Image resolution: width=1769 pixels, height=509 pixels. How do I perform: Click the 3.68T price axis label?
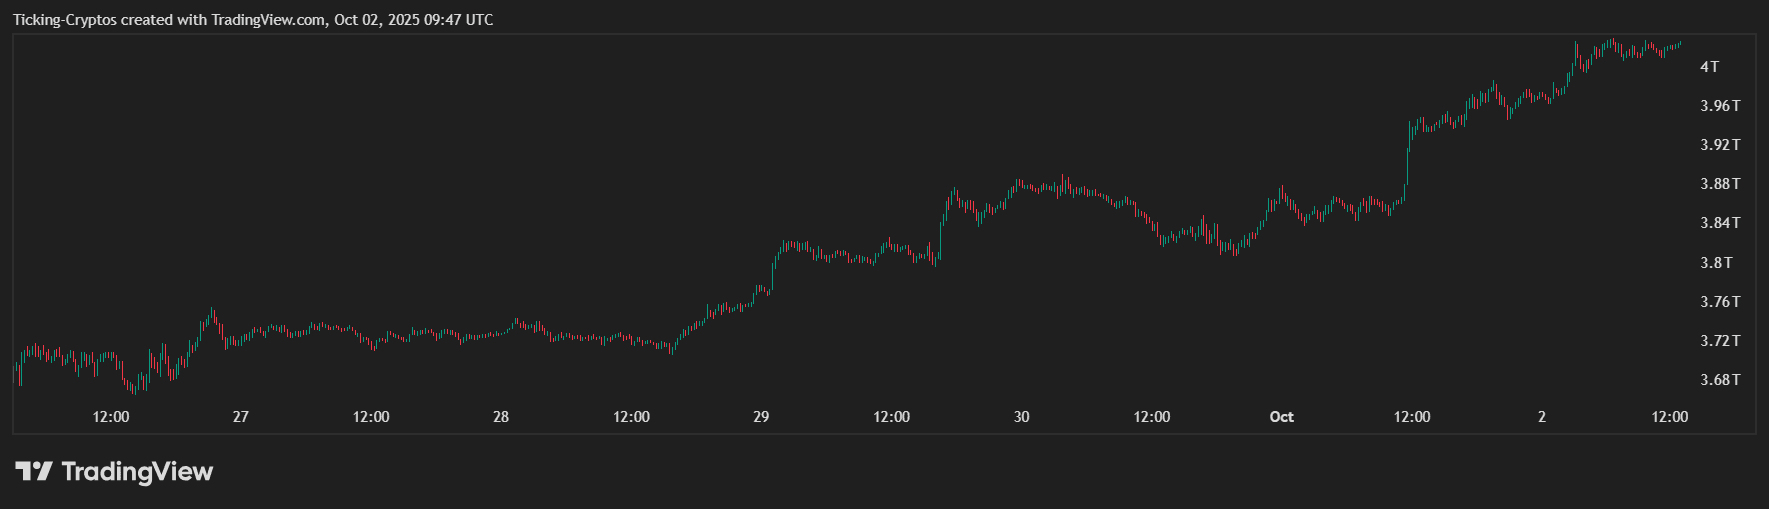click(1720, 380)
